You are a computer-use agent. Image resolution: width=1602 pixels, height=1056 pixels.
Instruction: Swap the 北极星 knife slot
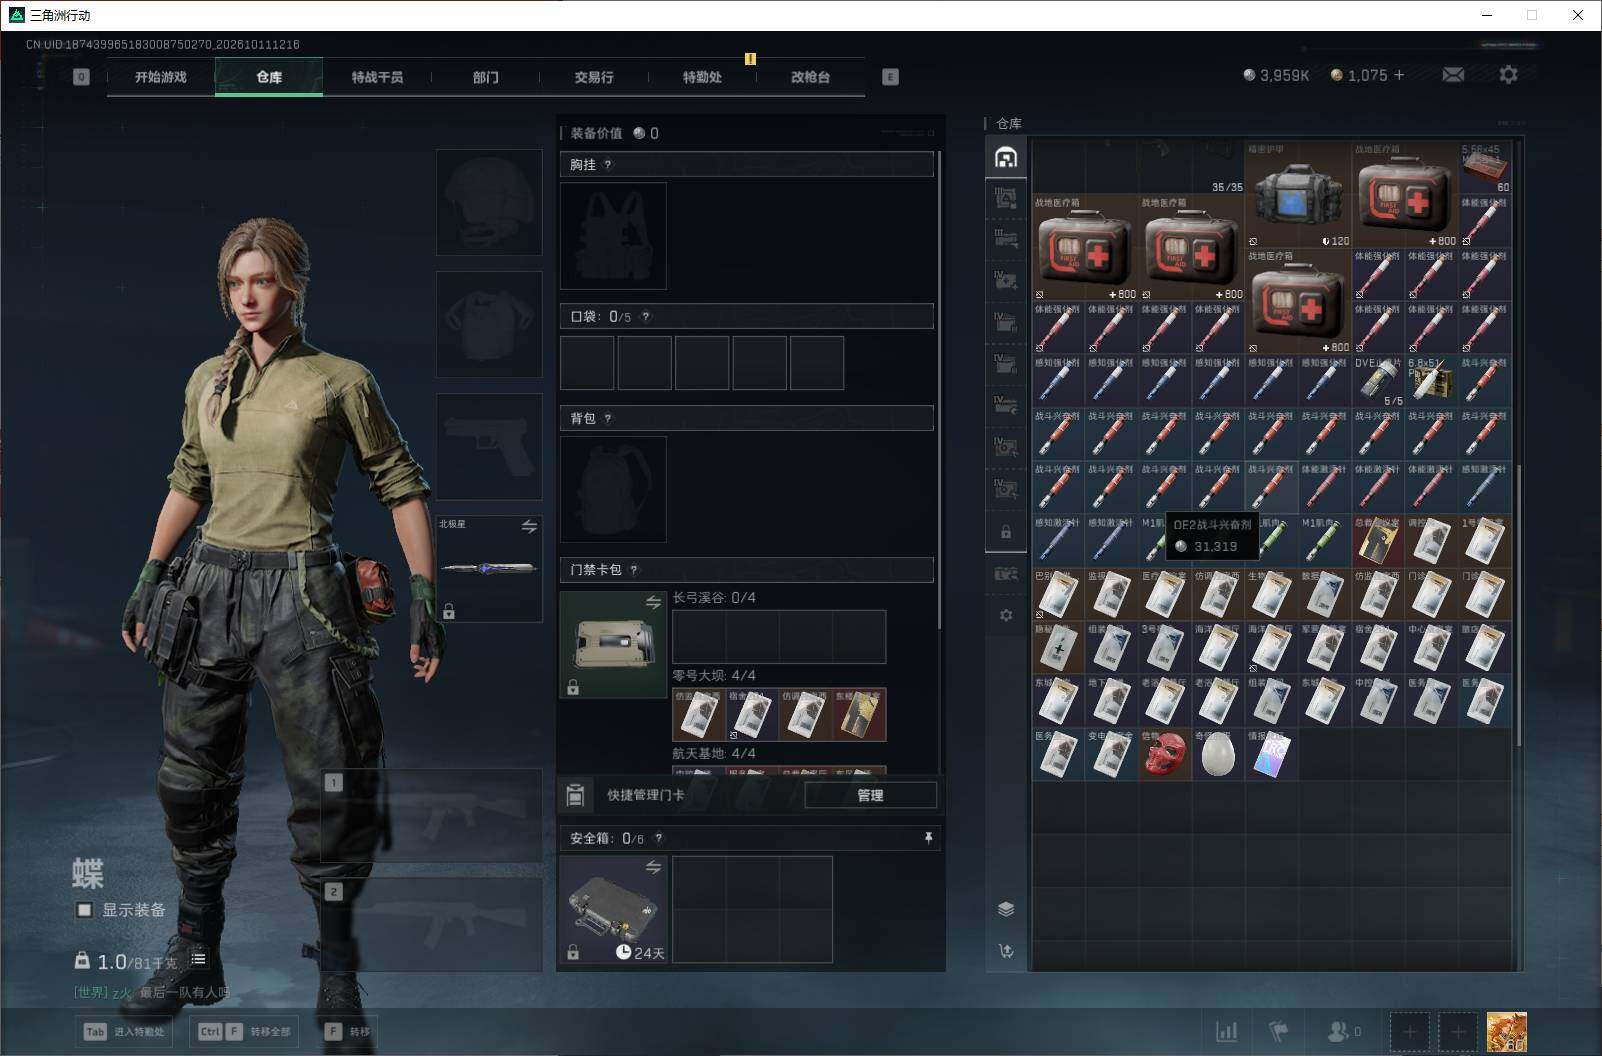(x=529, y=526)
